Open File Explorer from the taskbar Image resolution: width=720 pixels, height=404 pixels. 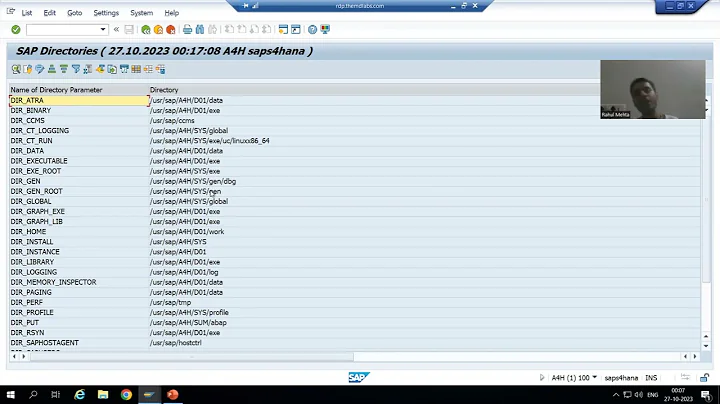click(x=103, y=394)
